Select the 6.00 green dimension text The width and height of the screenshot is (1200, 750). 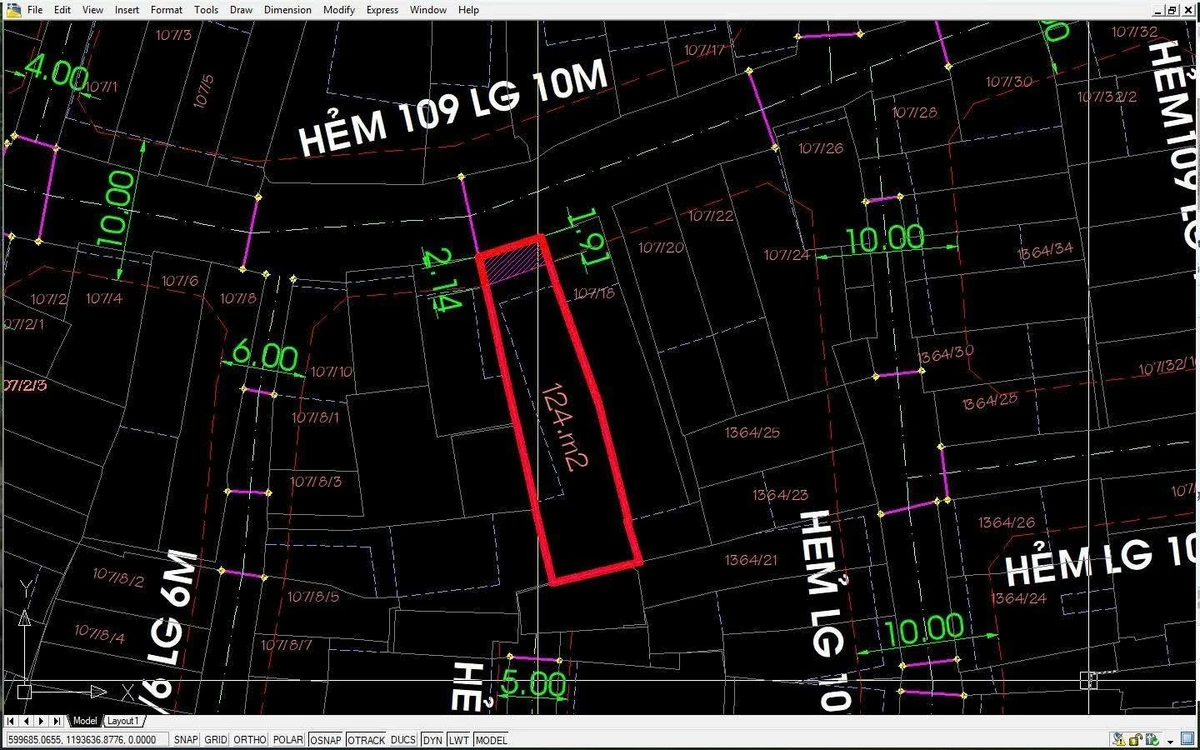tap(266, 355)
